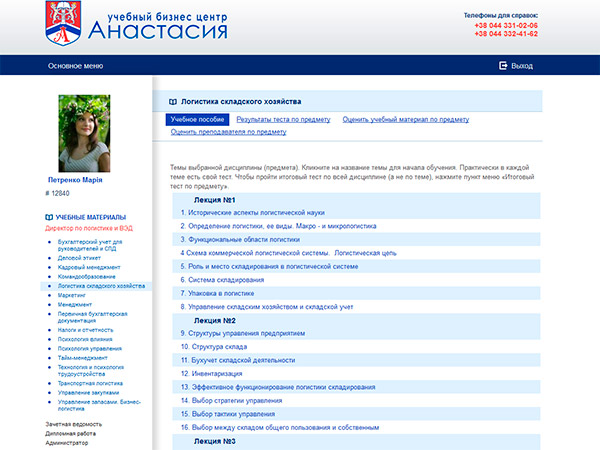Select Деловой этикет in sidebar
The width and height of the screenshot is (600, 450).
[x=80, y=258]
